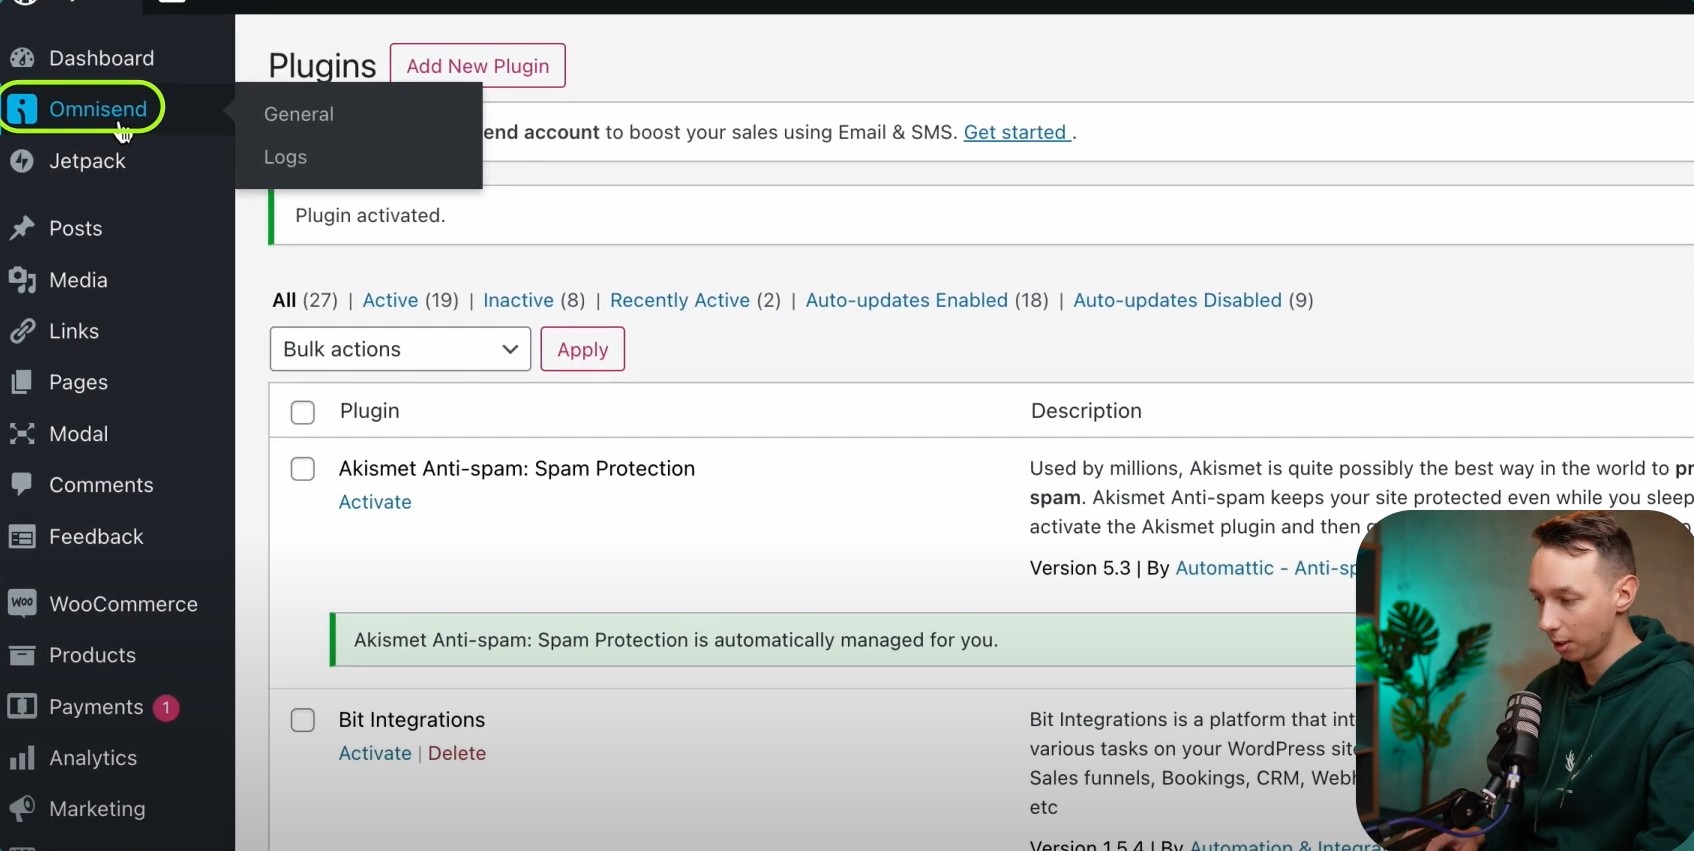Viewport: 1694px width, 851px height.
Task: Click the Plugin column header
Action: point(370,411)
